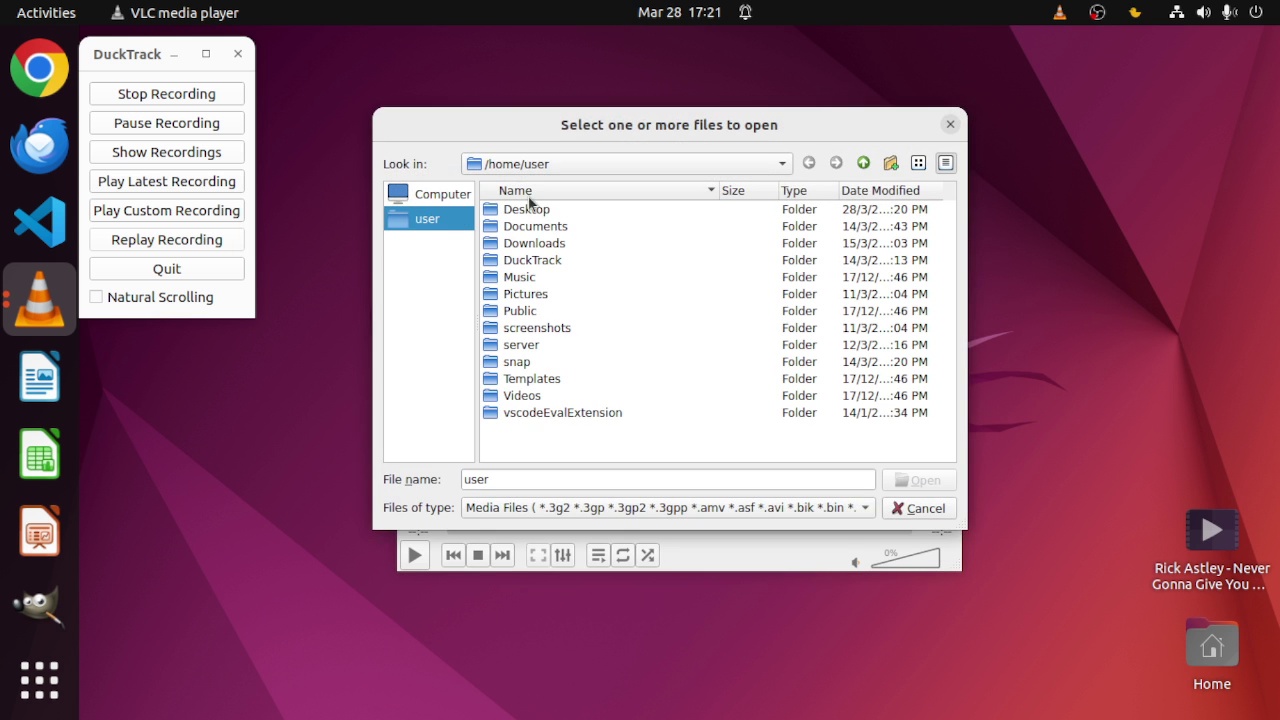
Task: Click the Cancel button in dialog
Action: click(919, 508)
